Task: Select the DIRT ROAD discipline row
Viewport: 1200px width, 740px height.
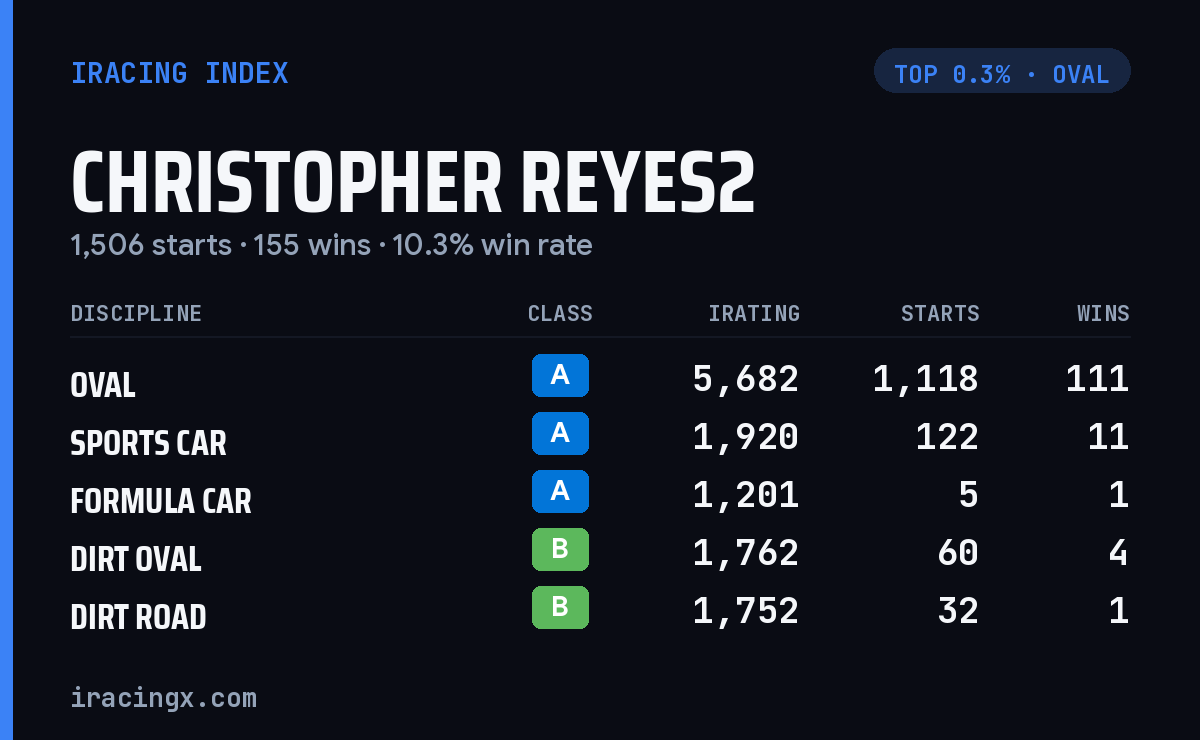Action: (600, 612)
